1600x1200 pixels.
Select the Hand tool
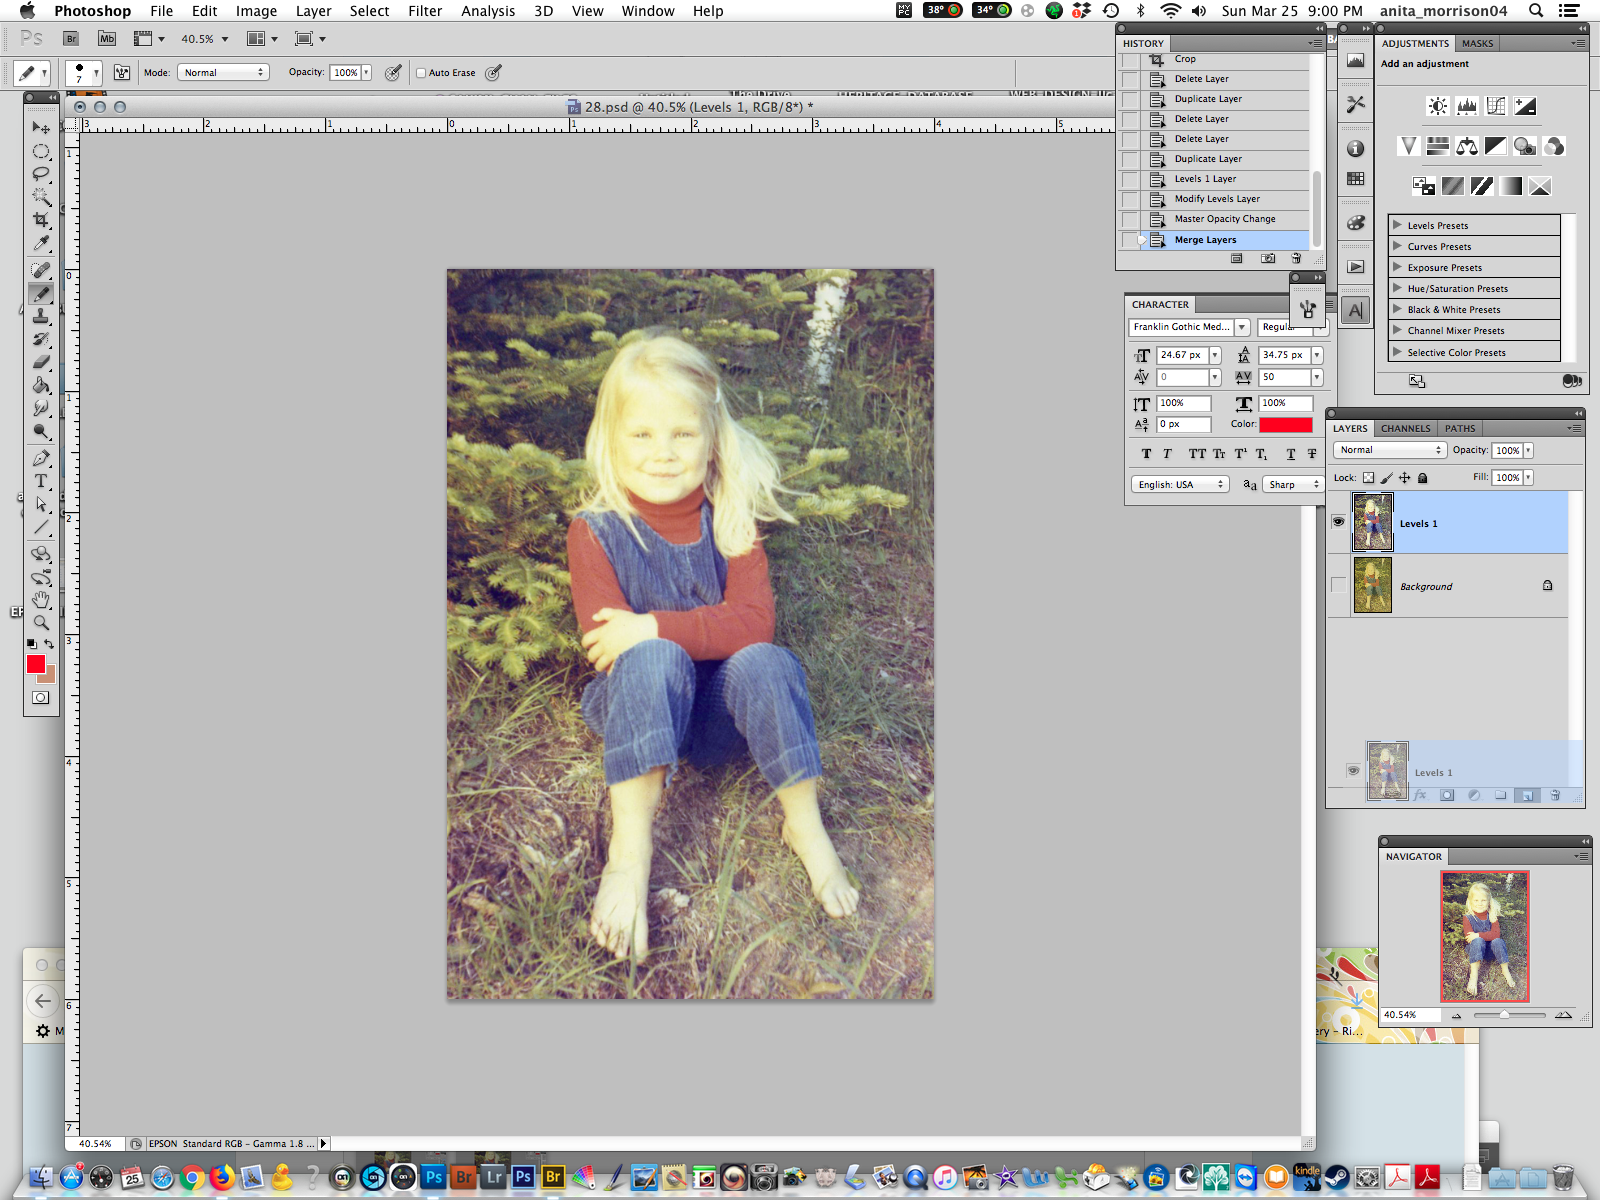coord(41,600)
